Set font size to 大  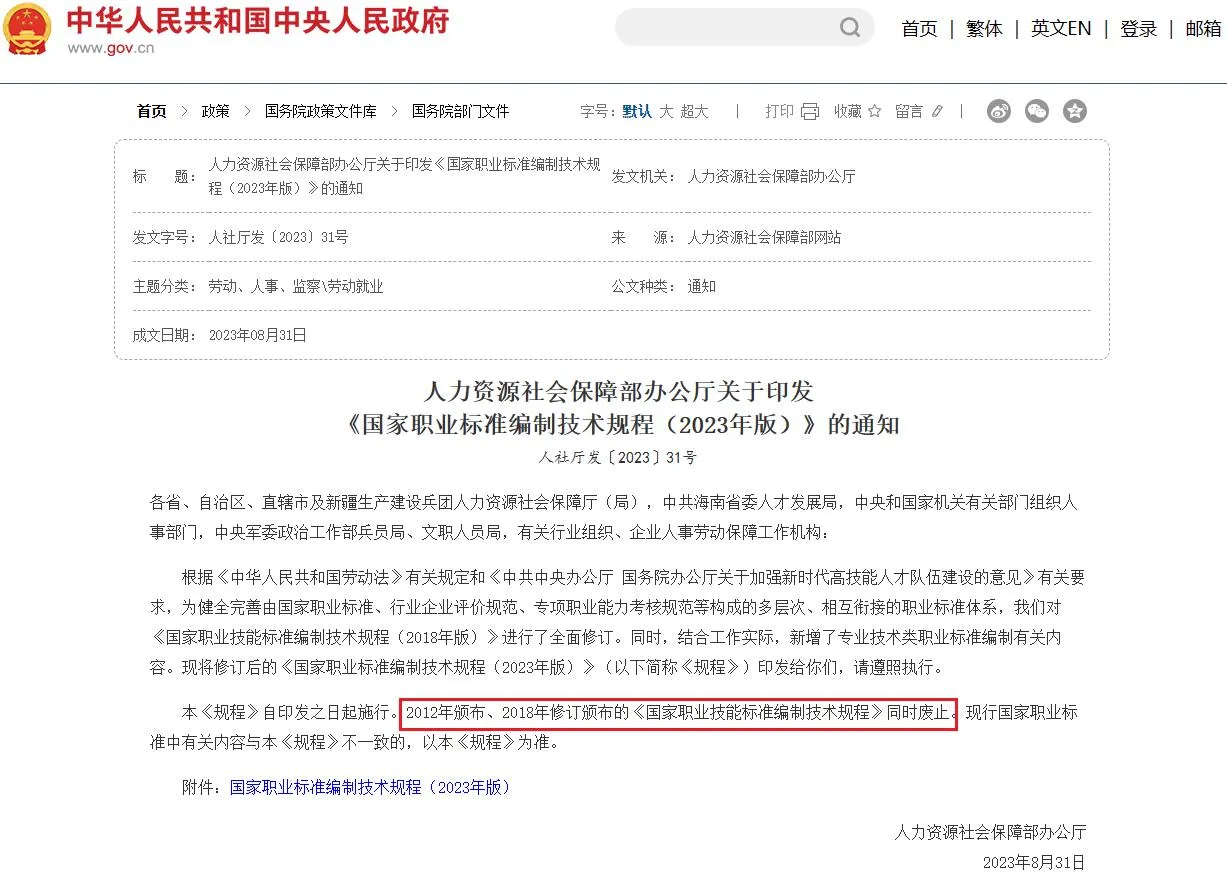click(666, 111)
